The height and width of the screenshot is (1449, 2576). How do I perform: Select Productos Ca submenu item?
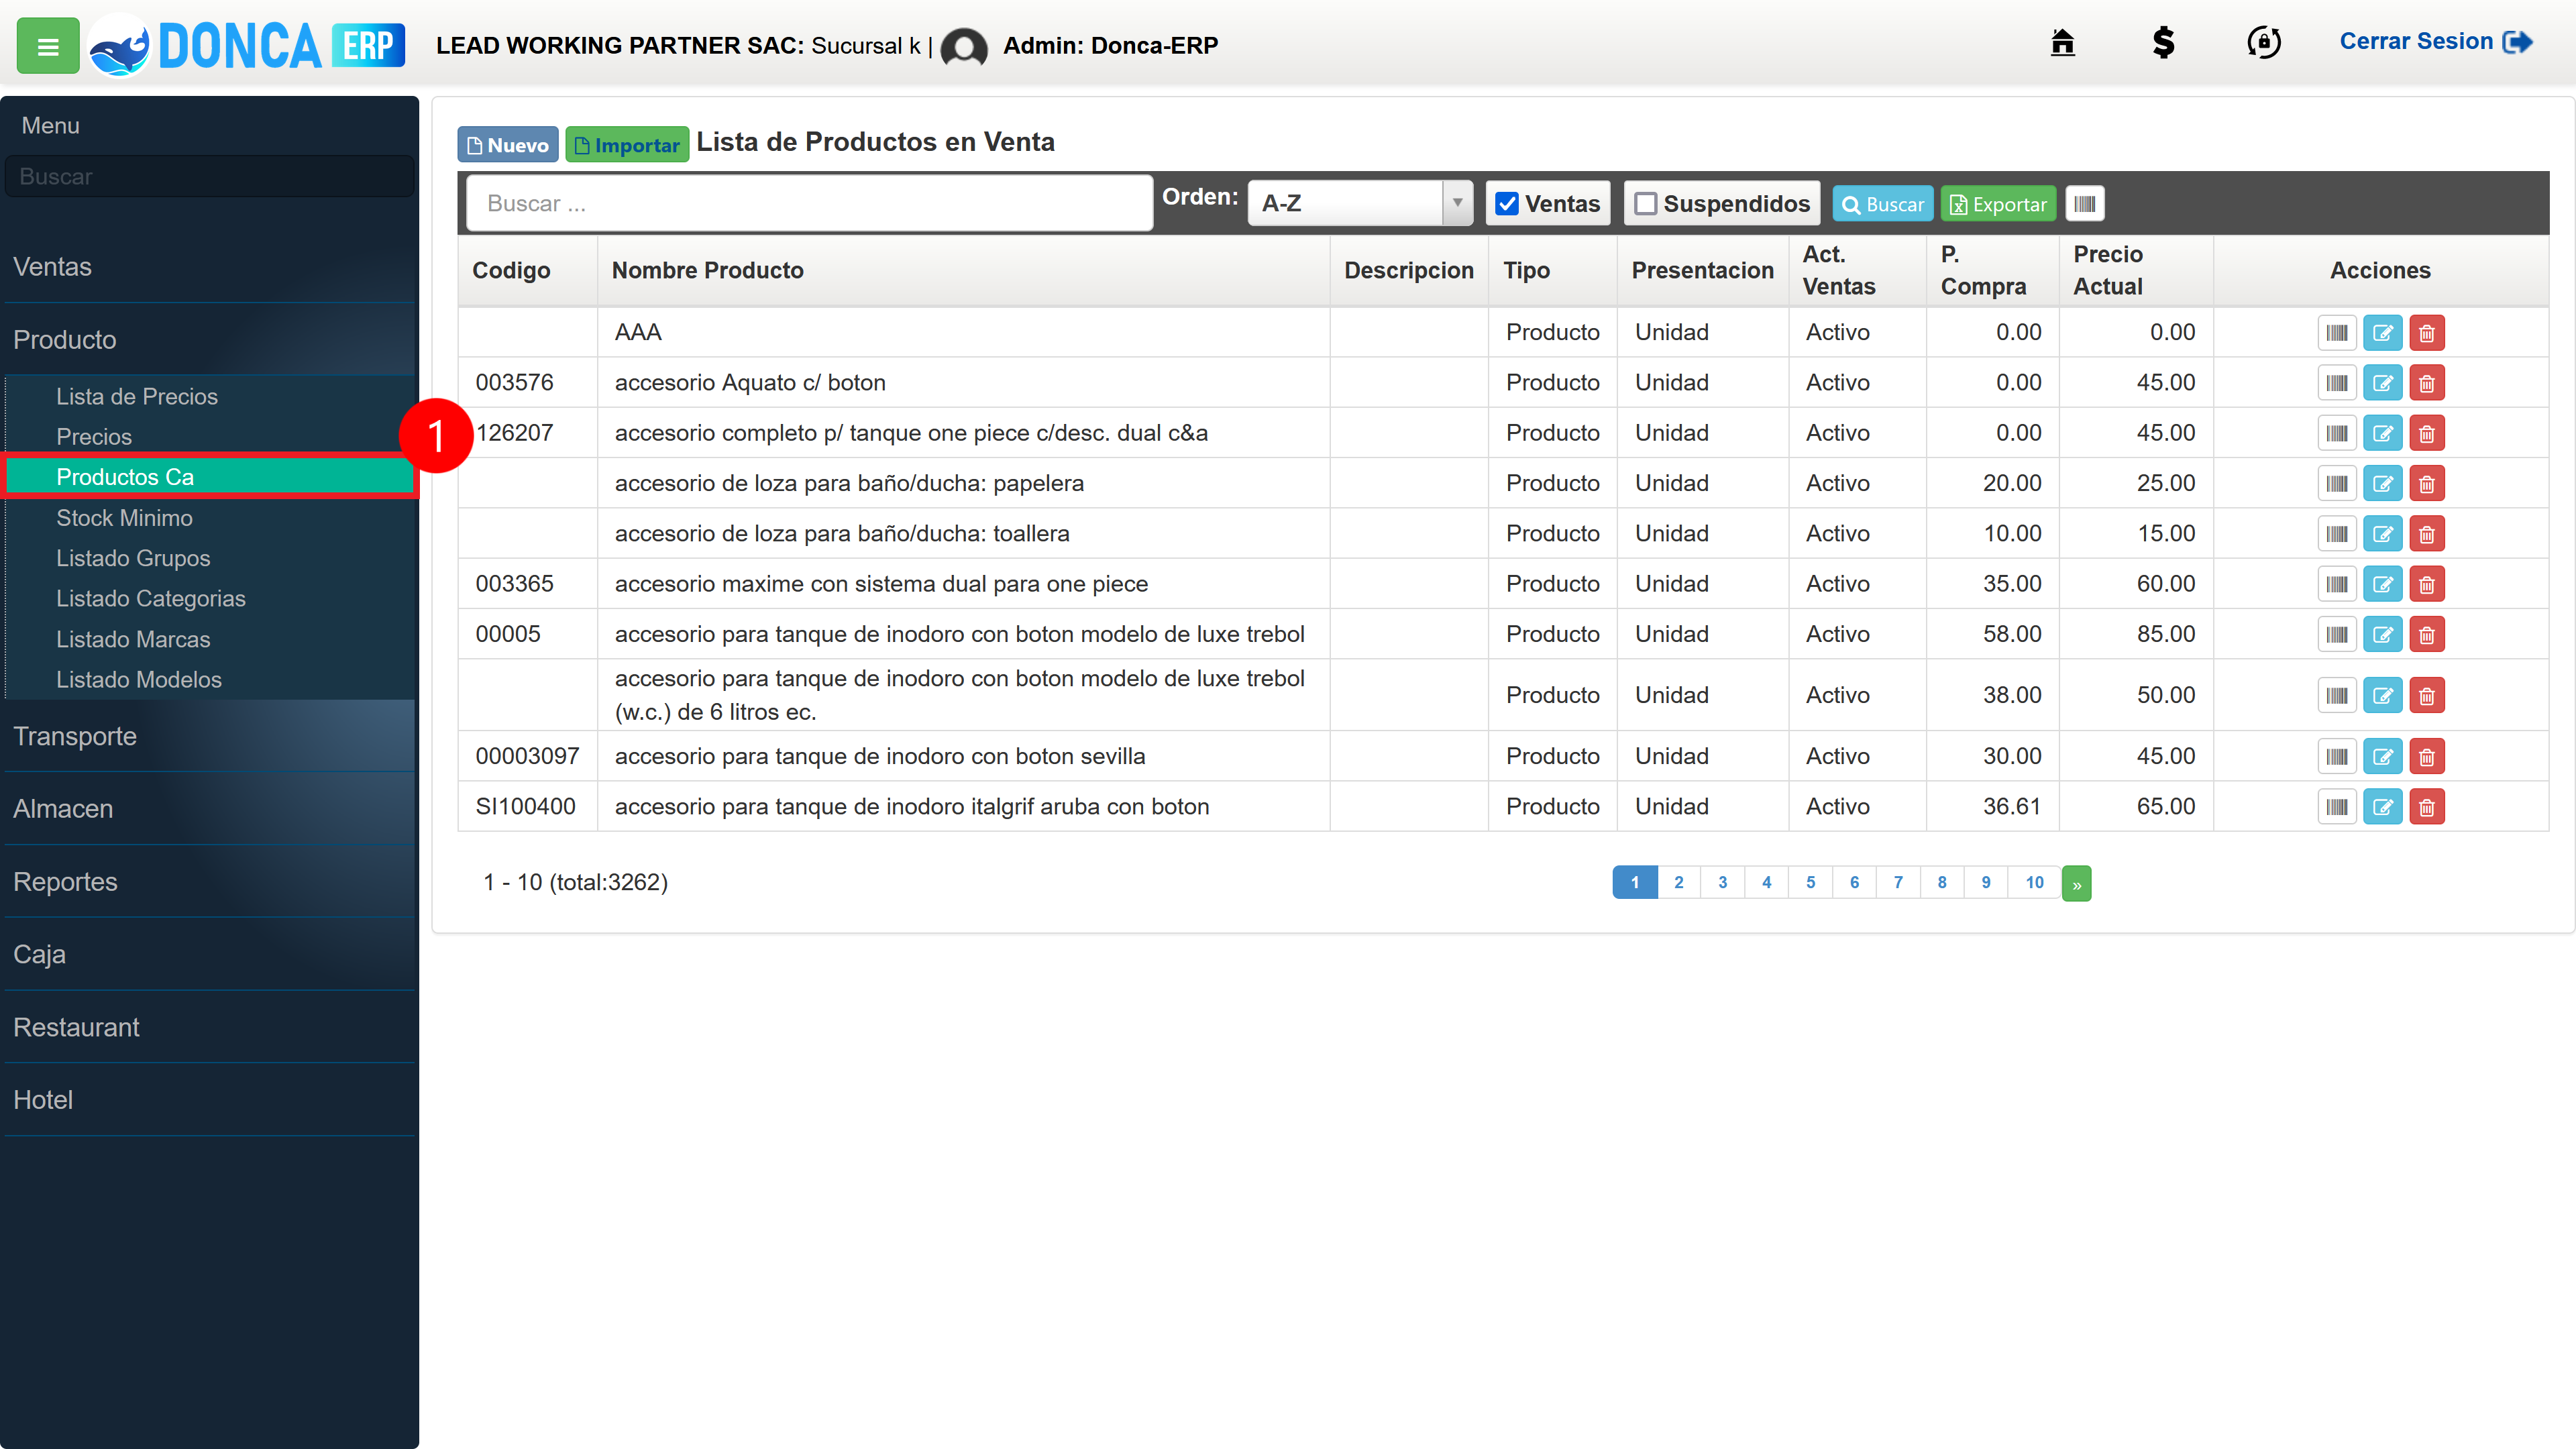210,477
